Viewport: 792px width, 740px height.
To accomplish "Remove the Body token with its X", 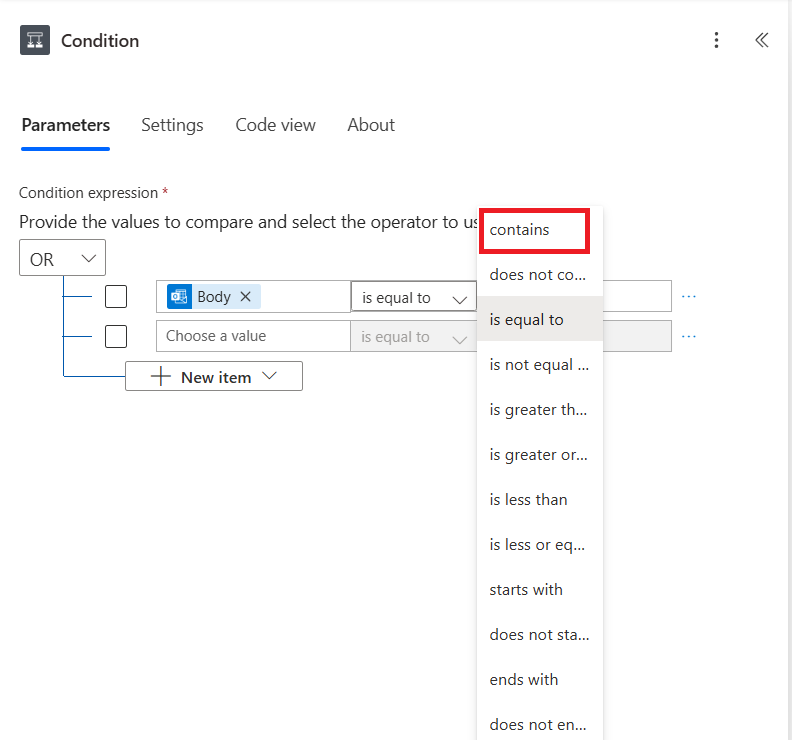I will point(245,297).
